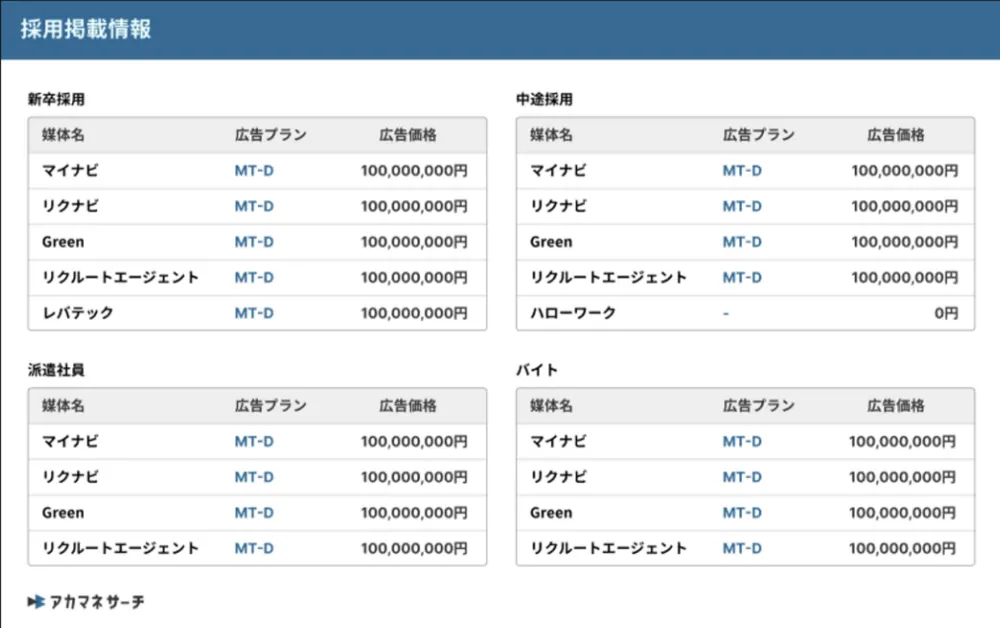The height and width of the screenshot is (628, 1000).
Task: Open MT-D plan for リクナビ in バイト
Action: pos(742,478)
